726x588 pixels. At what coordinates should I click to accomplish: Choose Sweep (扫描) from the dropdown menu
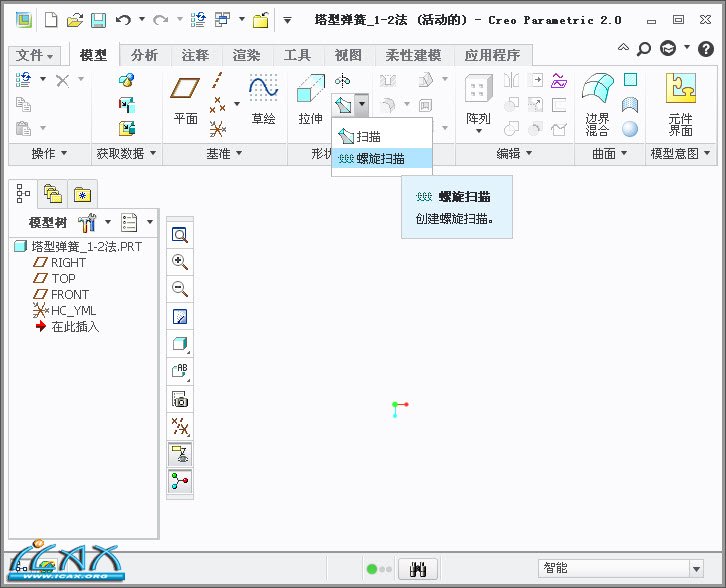pyautogui.click(x=382, y=137)
